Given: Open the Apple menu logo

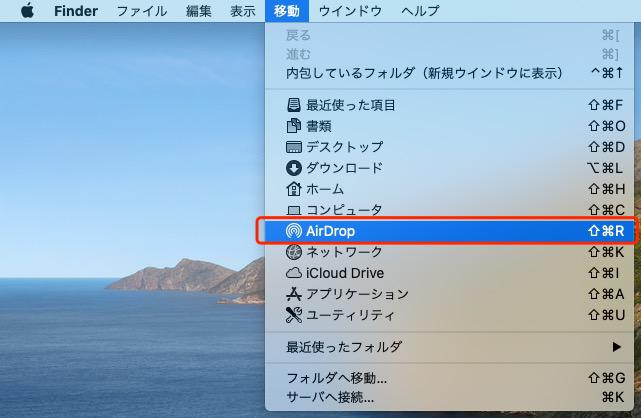Looking at the screenshot, I should pyautogui.click(x=27, y=11).
